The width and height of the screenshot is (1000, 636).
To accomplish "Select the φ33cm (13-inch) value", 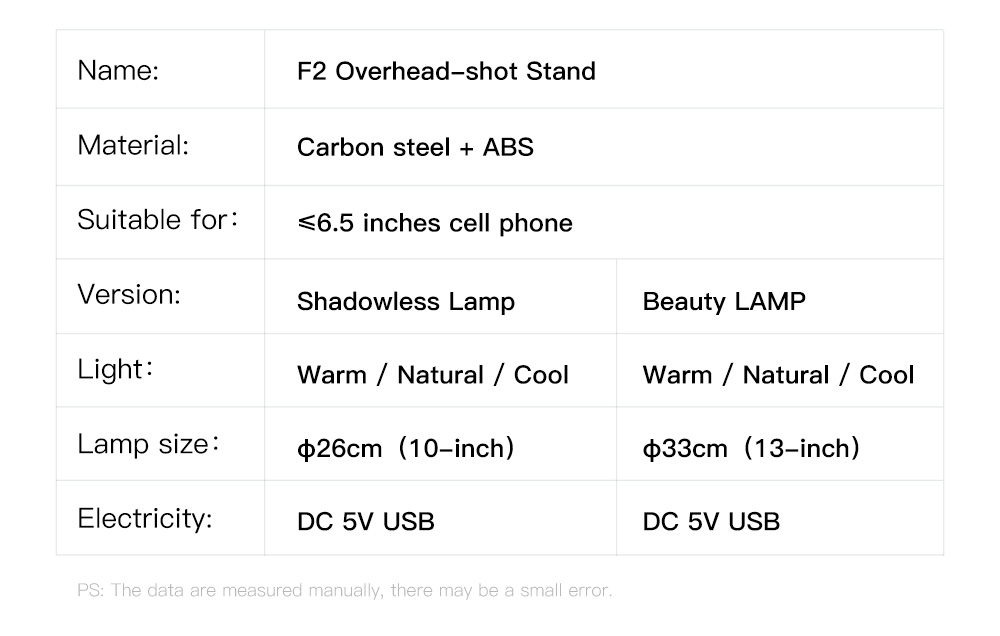I will click(x=751, y=448).
